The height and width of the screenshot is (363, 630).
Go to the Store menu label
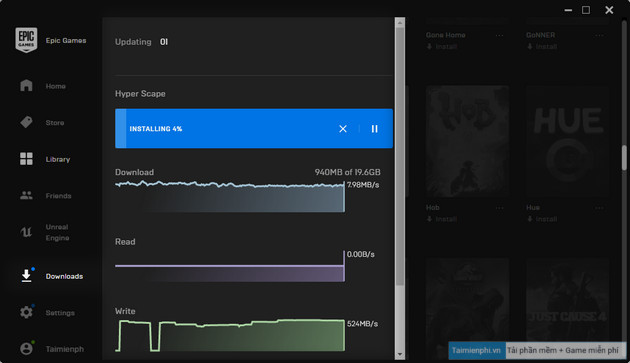55,123
